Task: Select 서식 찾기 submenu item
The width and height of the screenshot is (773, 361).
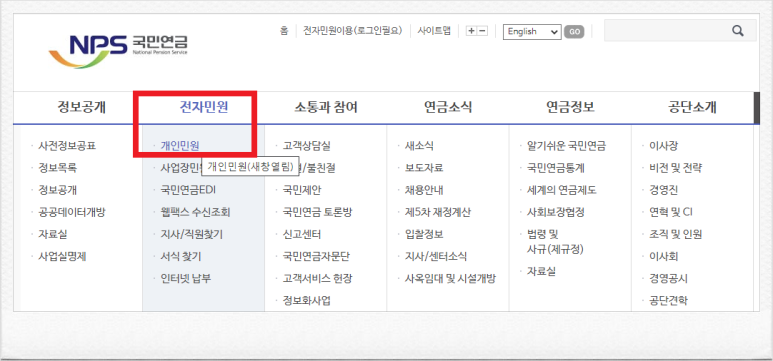Action: click(x=180, y=256)
